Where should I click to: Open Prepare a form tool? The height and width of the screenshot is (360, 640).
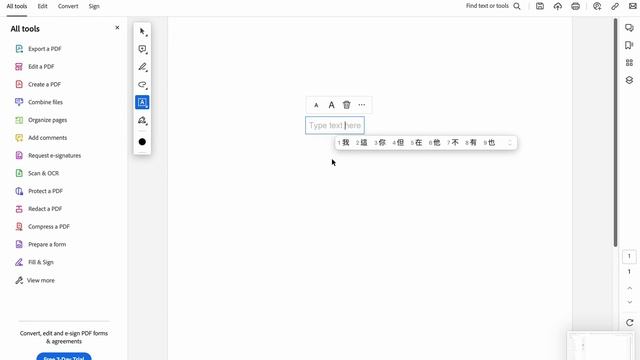[x=41, y=244]
